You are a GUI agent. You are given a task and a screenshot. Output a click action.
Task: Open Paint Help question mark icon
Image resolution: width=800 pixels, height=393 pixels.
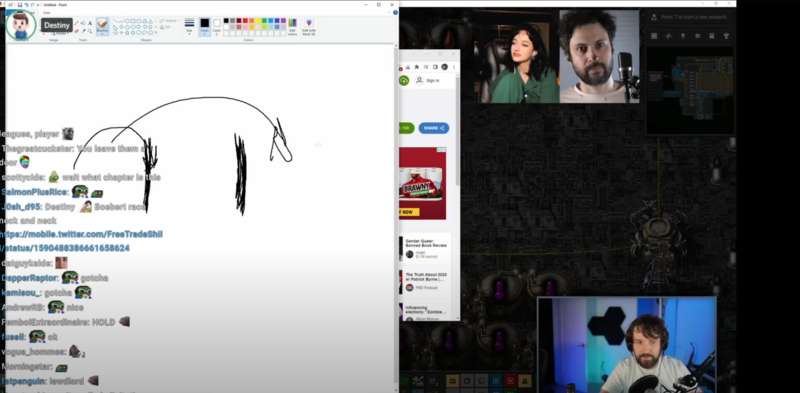click(x=395, y=12)
